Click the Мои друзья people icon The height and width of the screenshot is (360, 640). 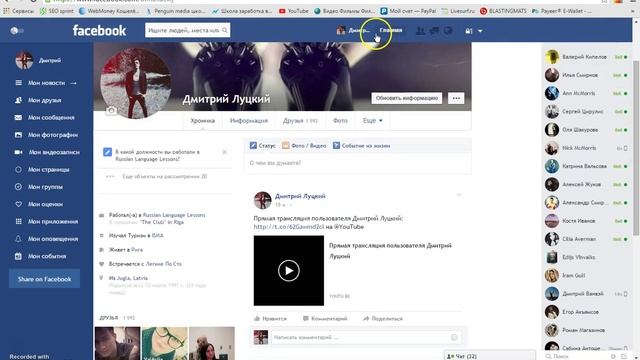coord(18,100)
